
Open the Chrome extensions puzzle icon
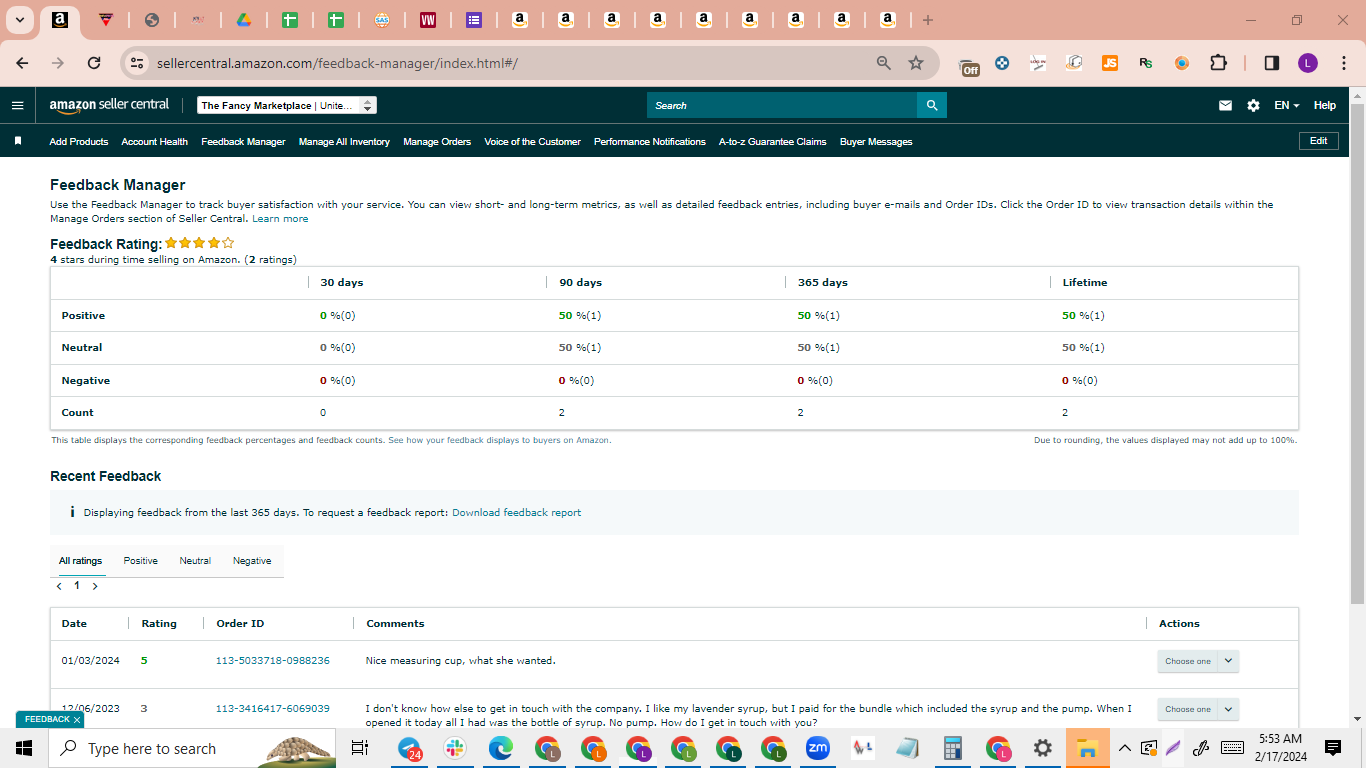(1218, 63)
